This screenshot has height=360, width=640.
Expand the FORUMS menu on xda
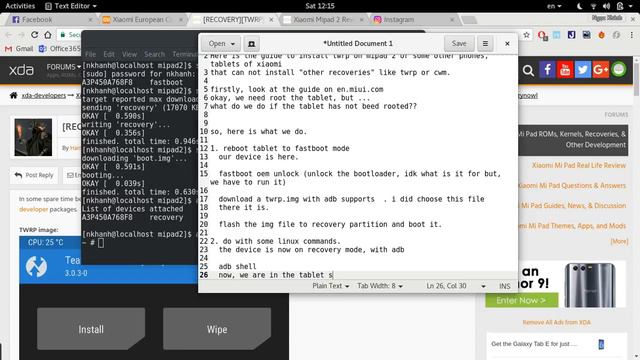click(63, 67)
